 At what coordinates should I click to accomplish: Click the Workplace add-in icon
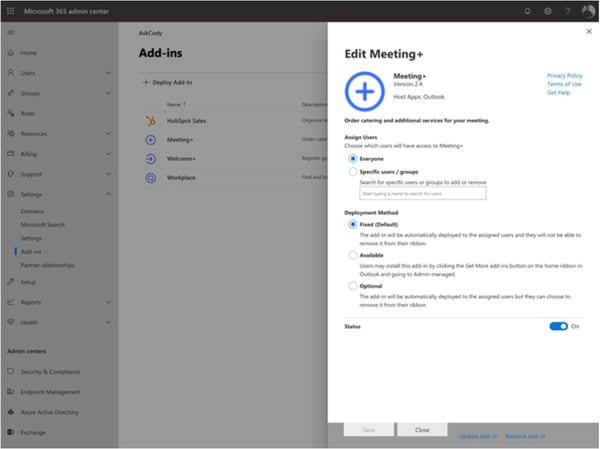151,178
